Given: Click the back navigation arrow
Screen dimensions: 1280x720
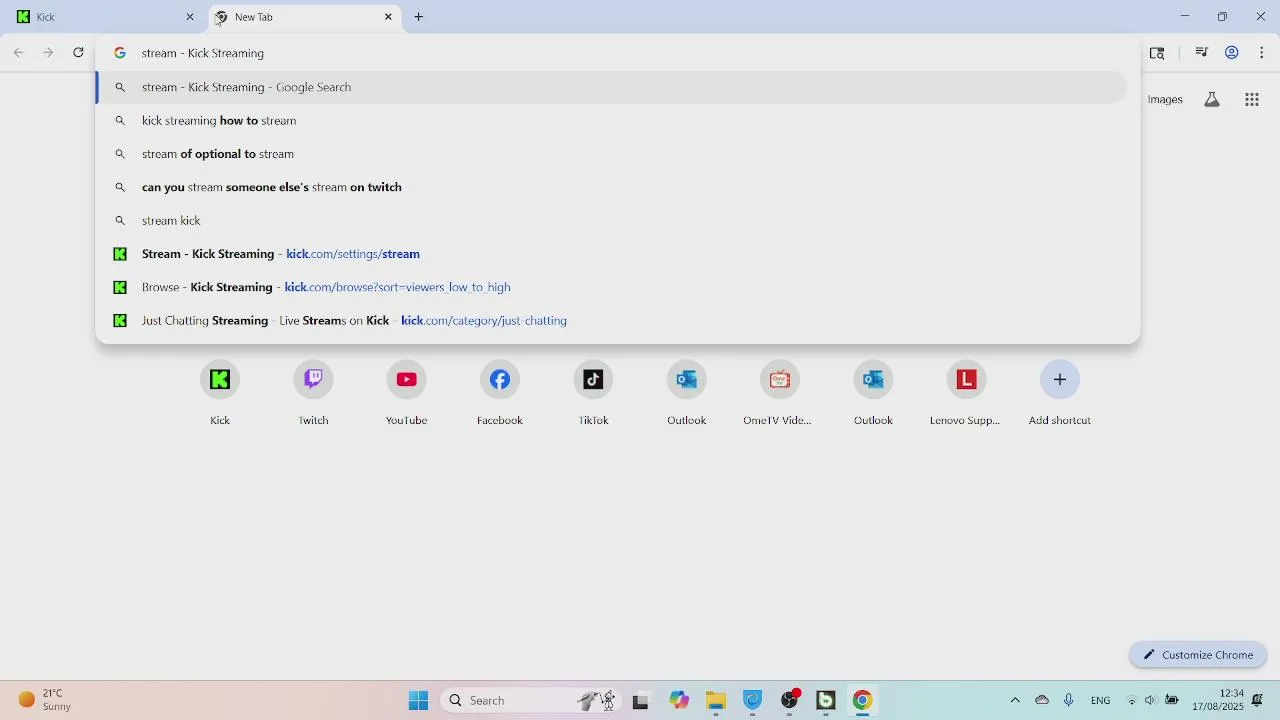Looking at the screenshot, I should (18, 53).
